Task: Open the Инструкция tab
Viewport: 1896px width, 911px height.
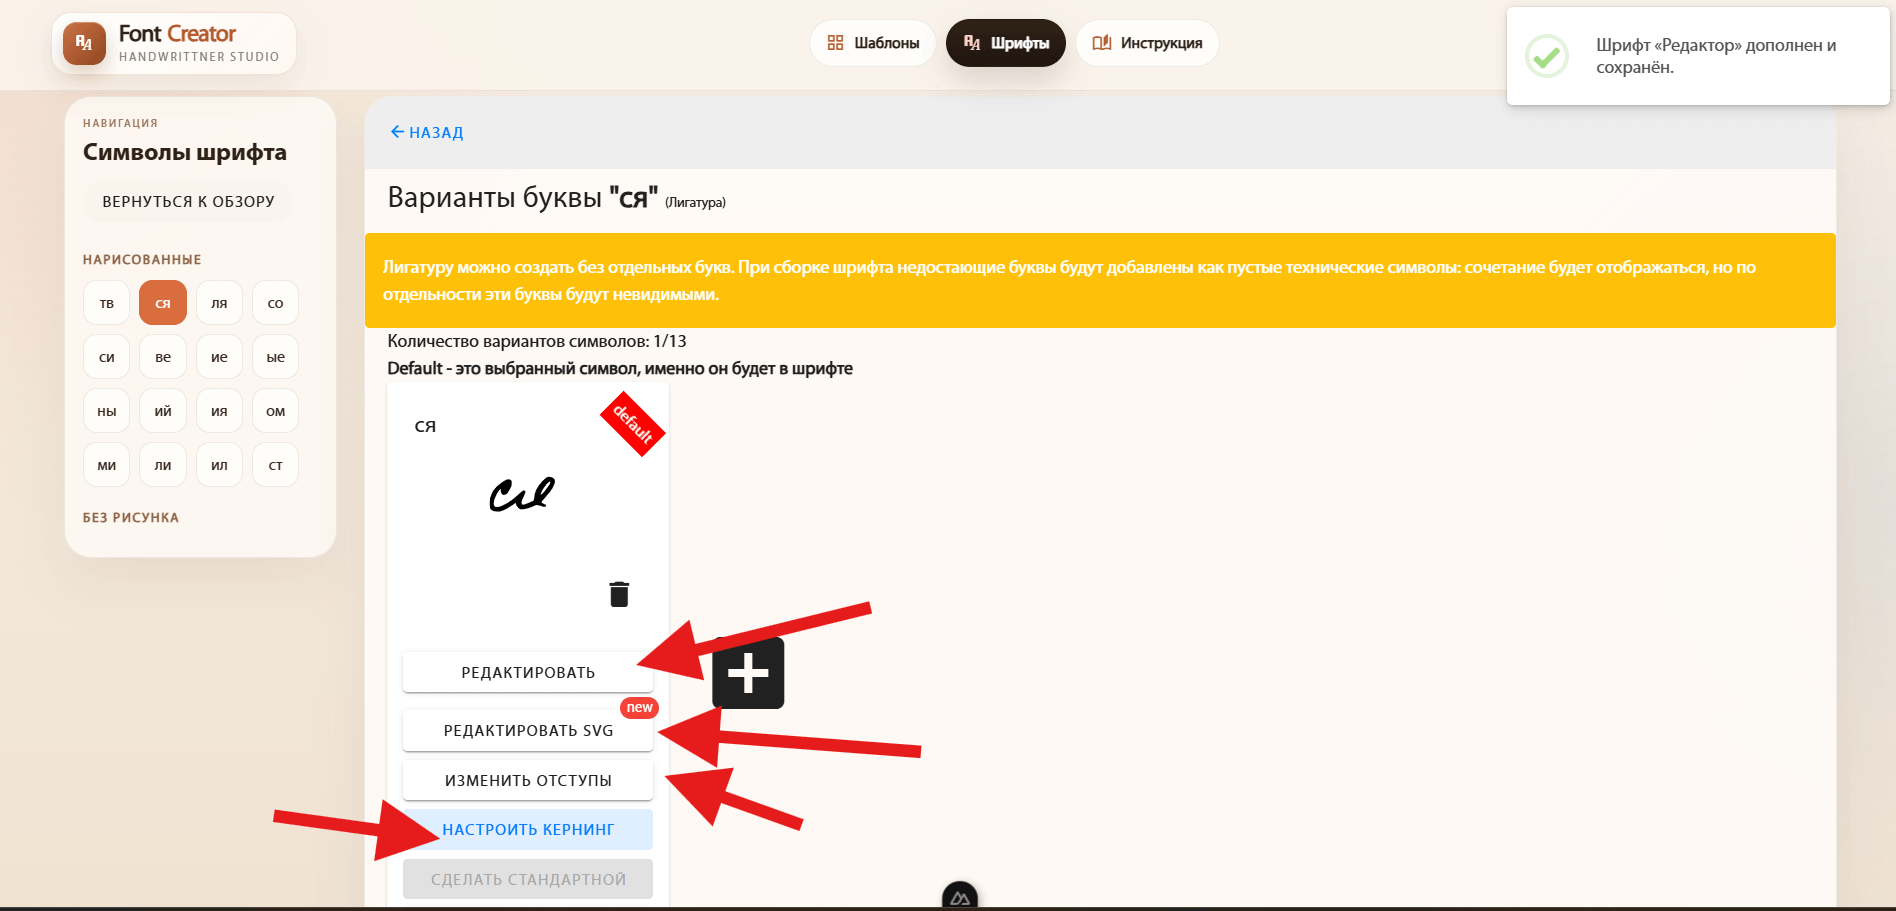Action: (x=1147, y=43)
